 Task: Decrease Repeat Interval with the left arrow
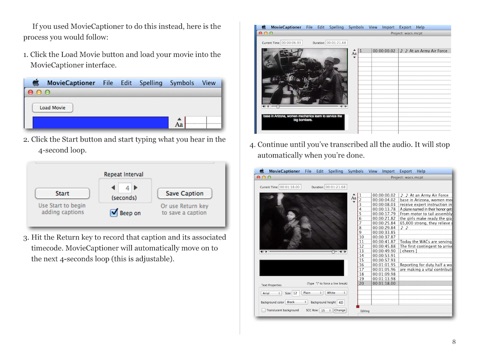113,188
